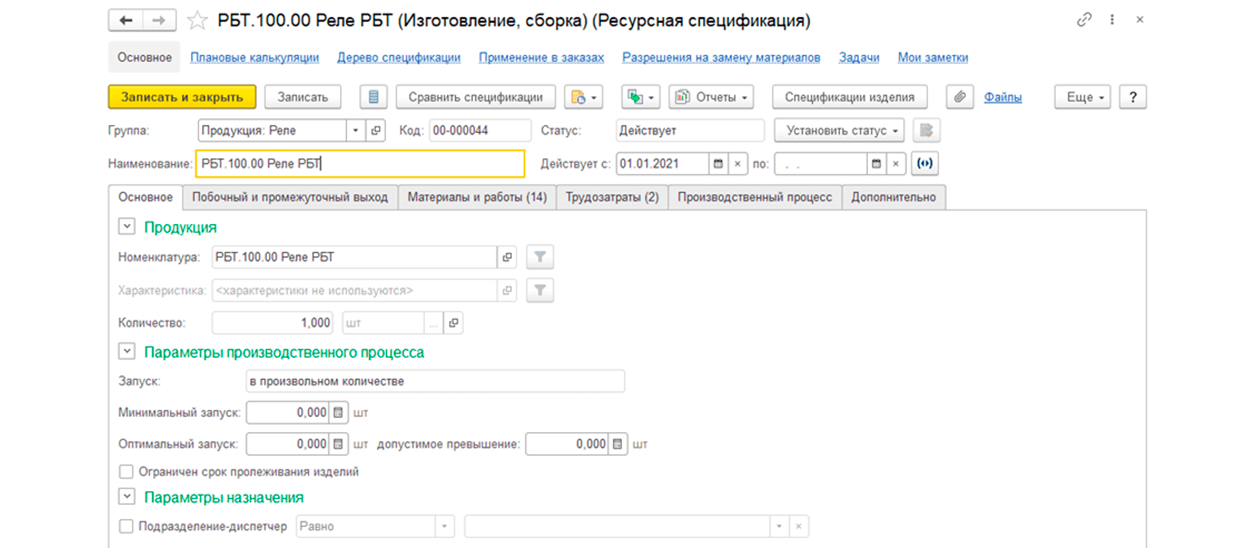Open the Отчеты dropdown menu

pyautogui.click(x=711, y=97)
